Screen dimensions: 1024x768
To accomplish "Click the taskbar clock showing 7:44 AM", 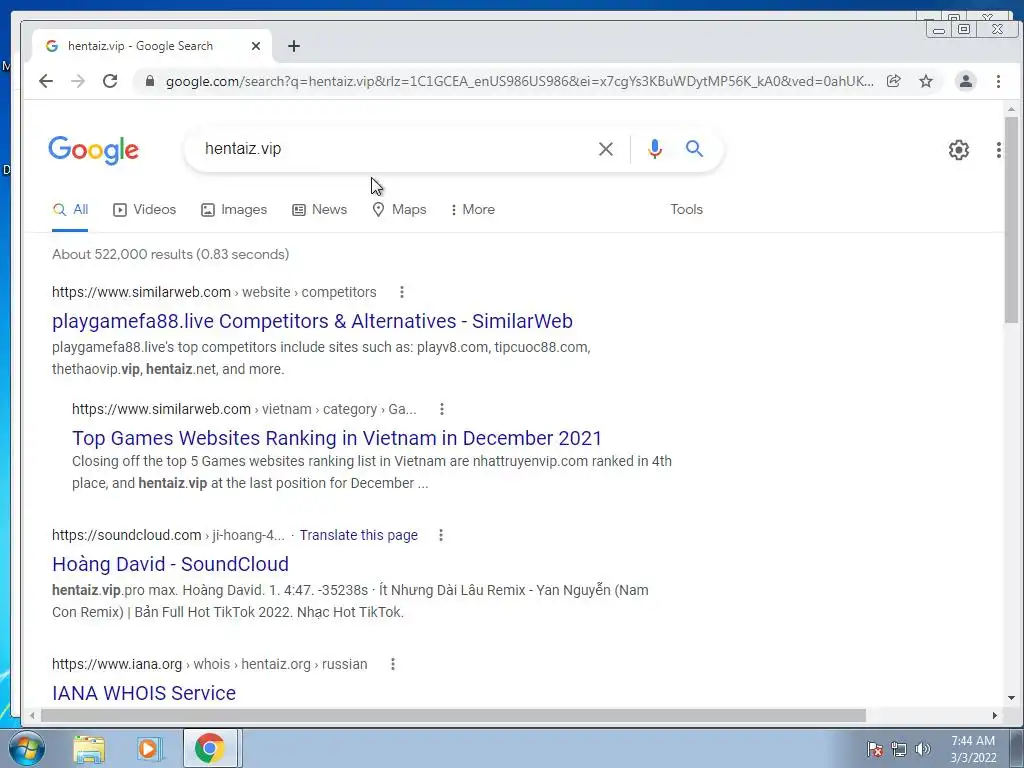I will (972, 749).
